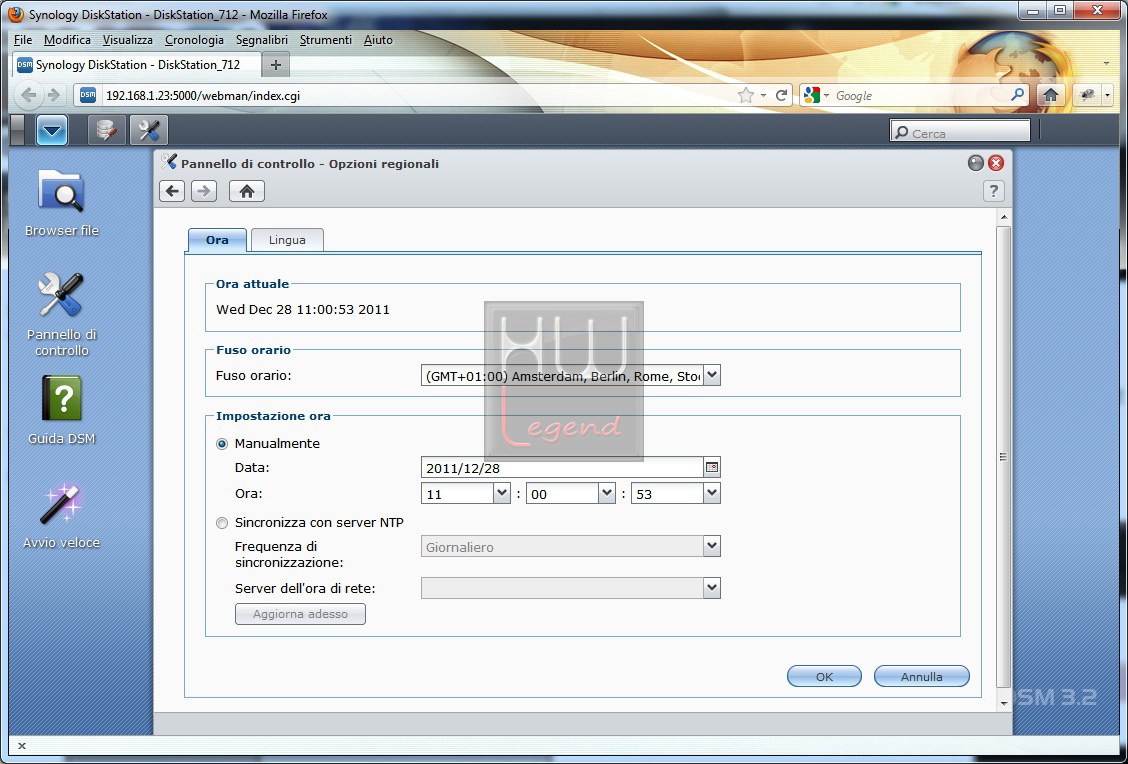Close the Pannello di controllo panel
The width and height of the screenshot is (1128, 764).
tap(996, 163)
